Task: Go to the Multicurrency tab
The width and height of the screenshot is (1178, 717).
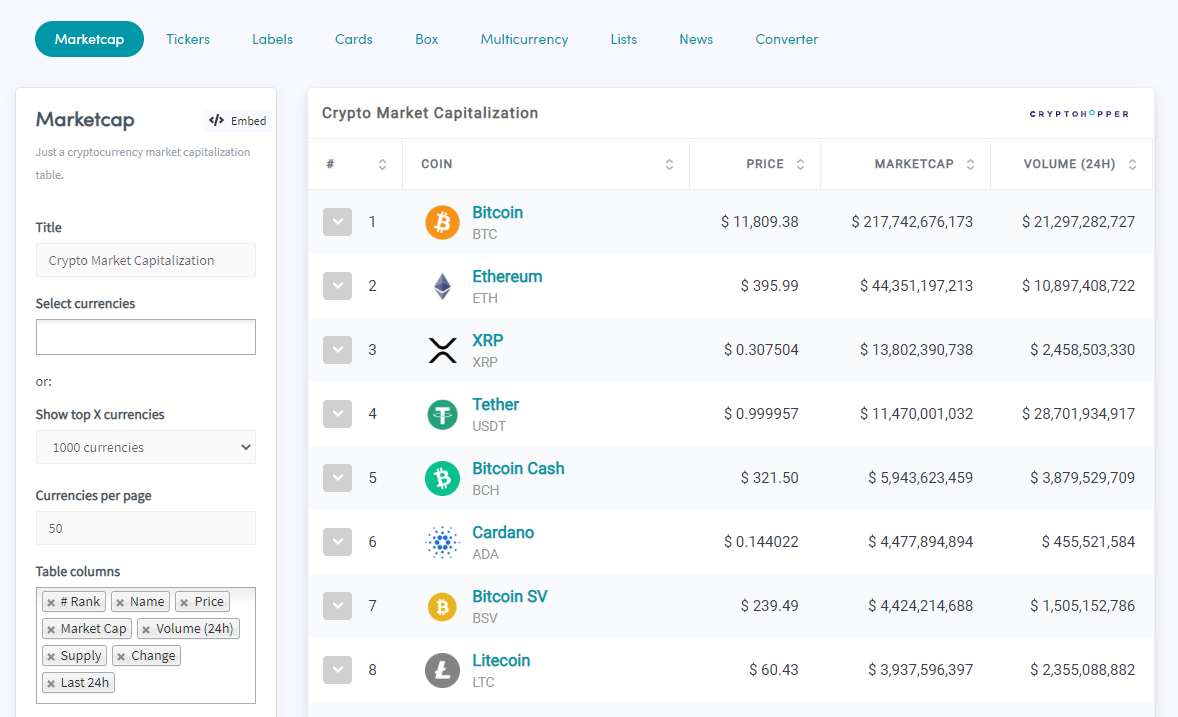Action: point(524,39)
